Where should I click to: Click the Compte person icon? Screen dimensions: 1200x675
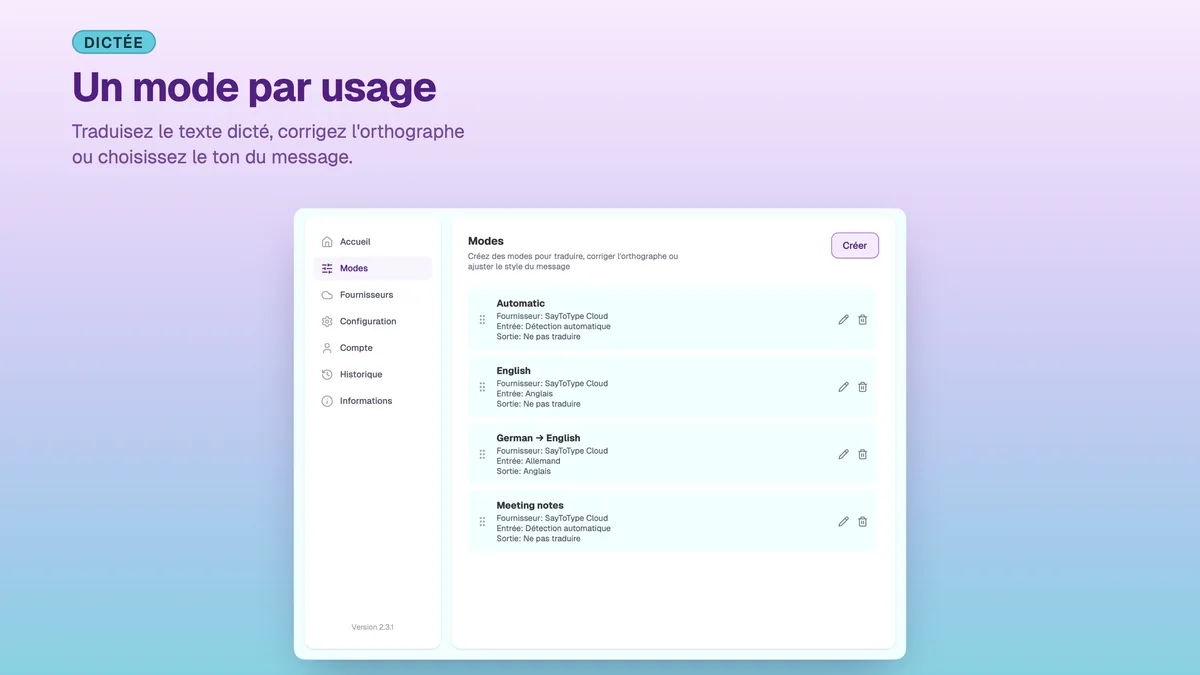pos(327,348)
